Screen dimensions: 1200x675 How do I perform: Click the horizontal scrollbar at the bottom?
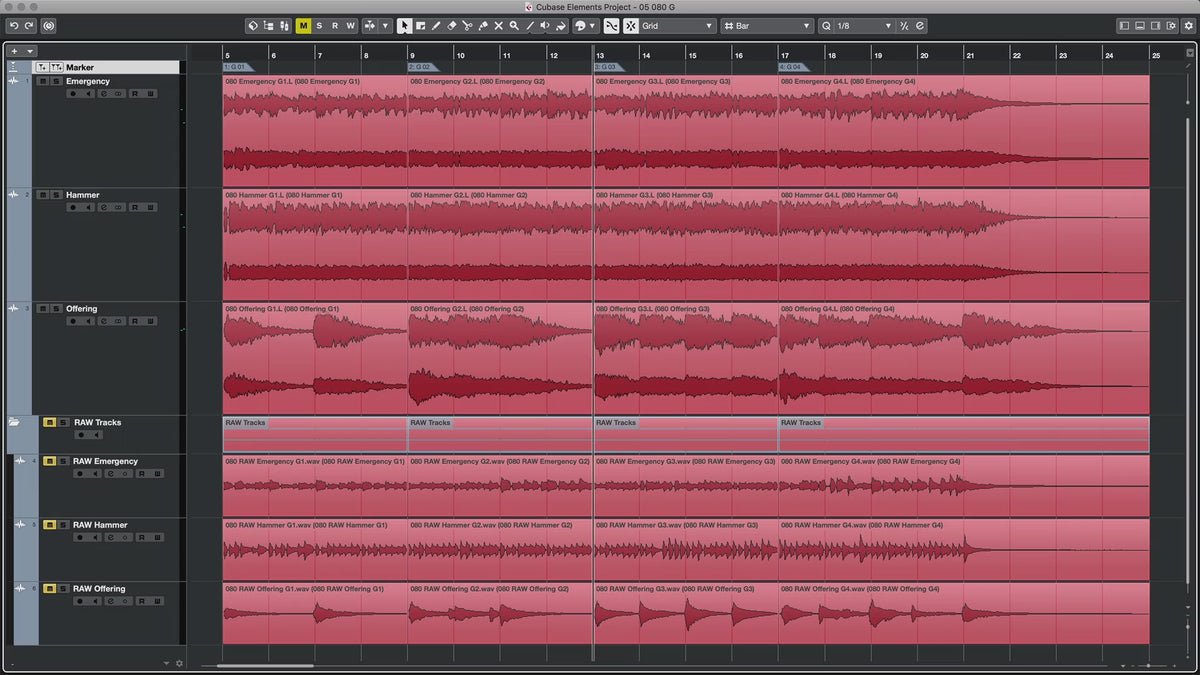[x=265, y=665]
